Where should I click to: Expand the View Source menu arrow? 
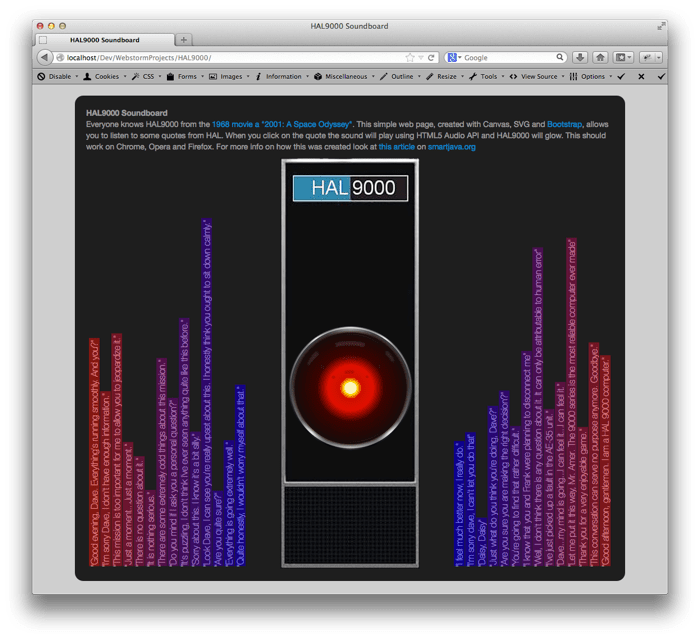click(562, 76)
